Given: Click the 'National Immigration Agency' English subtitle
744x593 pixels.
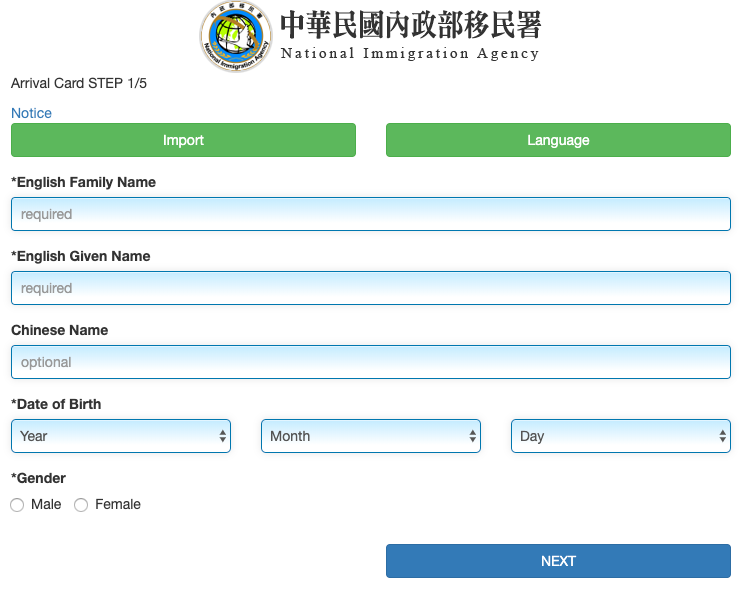Looking at the screenshot, I should click(x=410, y=54).
